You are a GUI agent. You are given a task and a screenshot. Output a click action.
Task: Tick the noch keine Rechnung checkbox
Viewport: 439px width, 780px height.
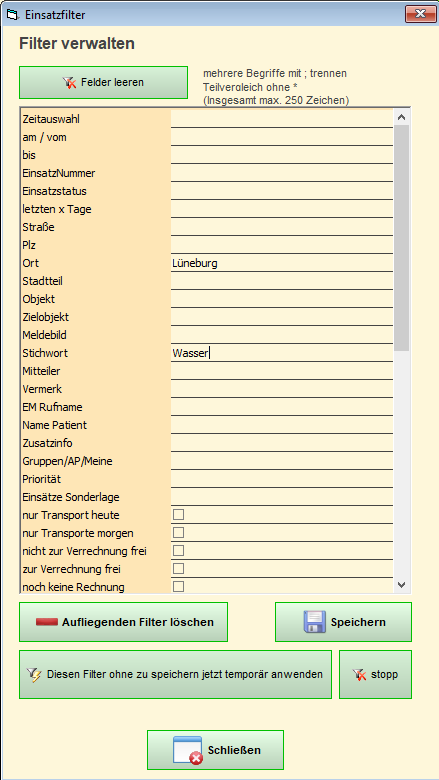click(178, 586)
